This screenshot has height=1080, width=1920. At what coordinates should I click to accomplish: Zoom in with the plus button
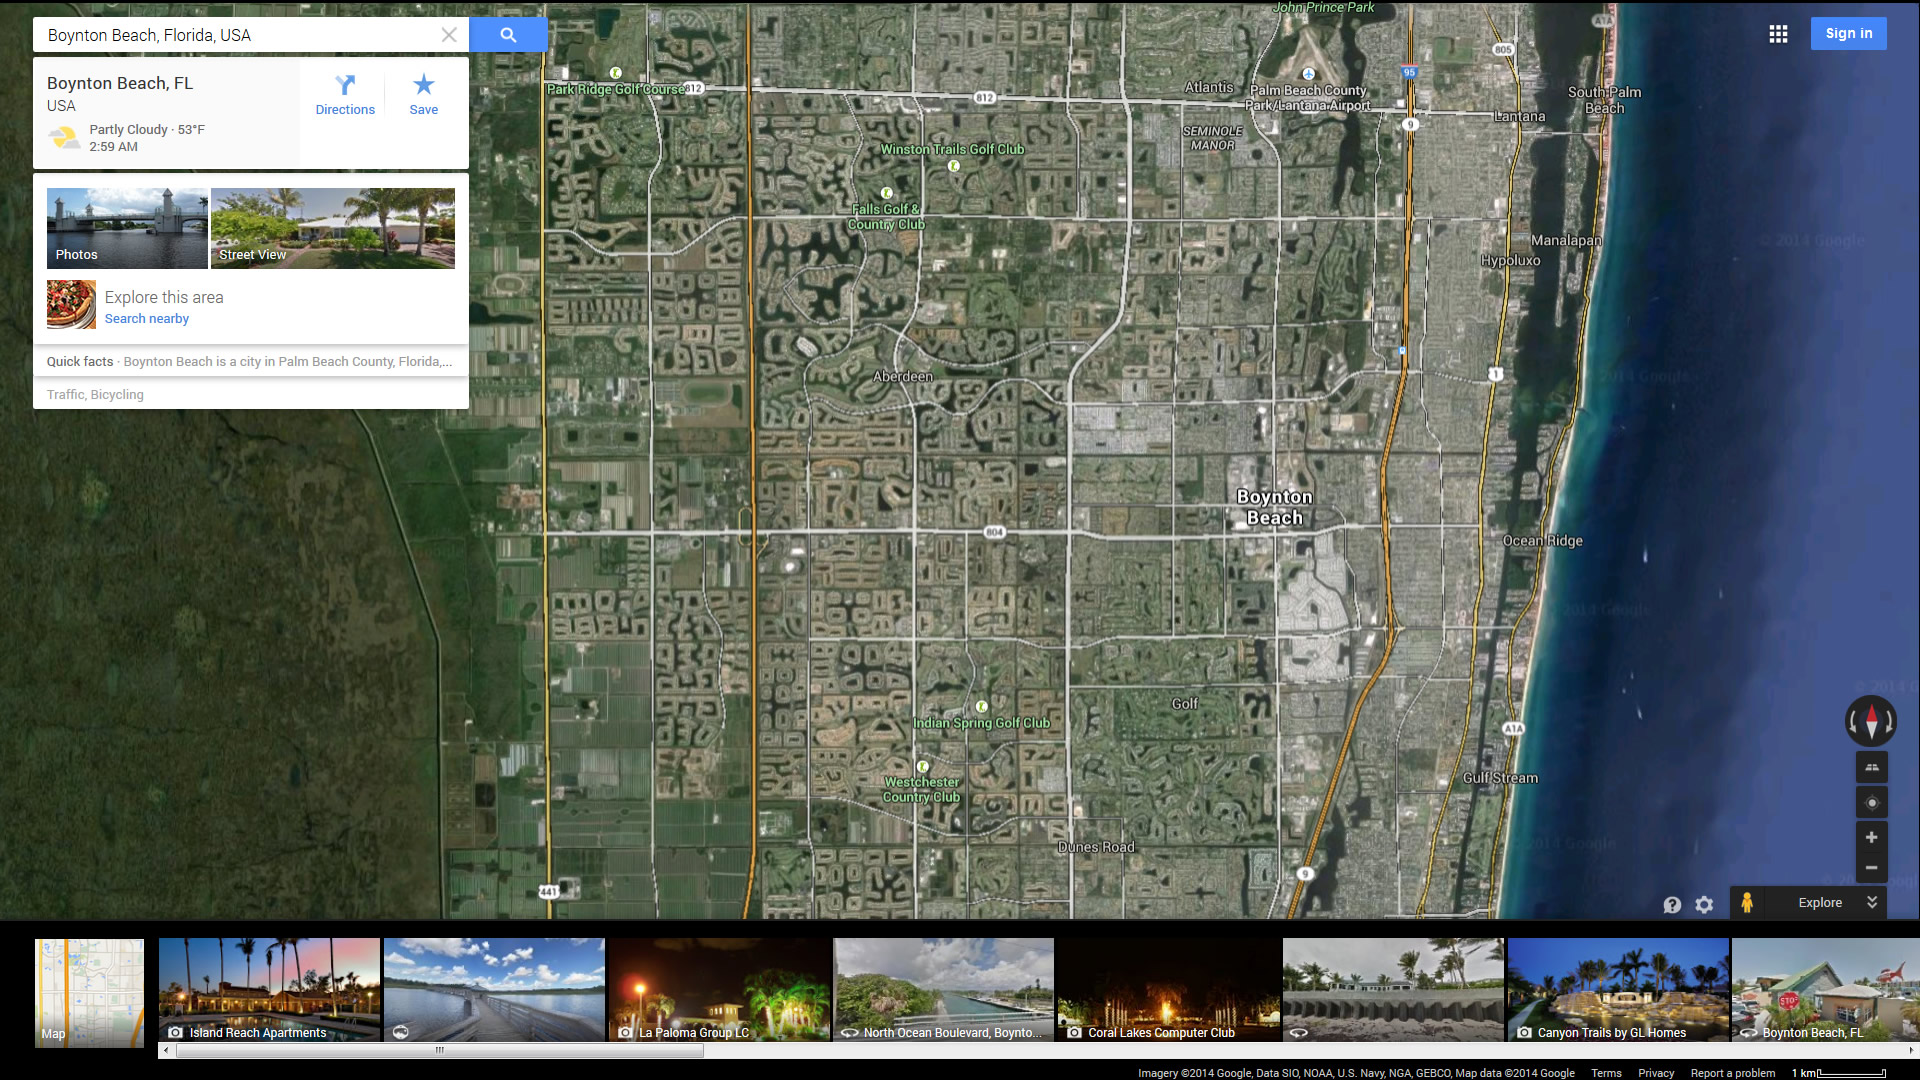point(1871,838)
